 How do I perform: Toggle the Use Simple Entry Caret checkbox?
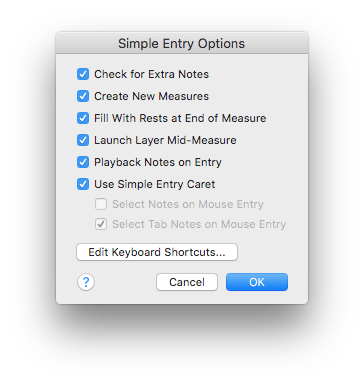tap(83, 184)
